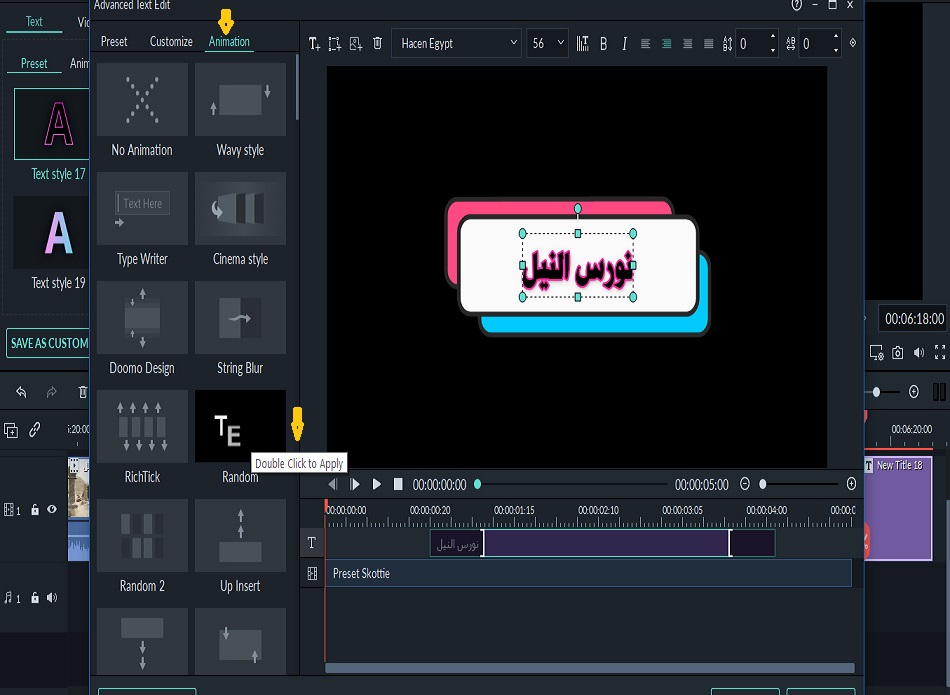Play the text preview
The image size is (950, 695).
376,484
